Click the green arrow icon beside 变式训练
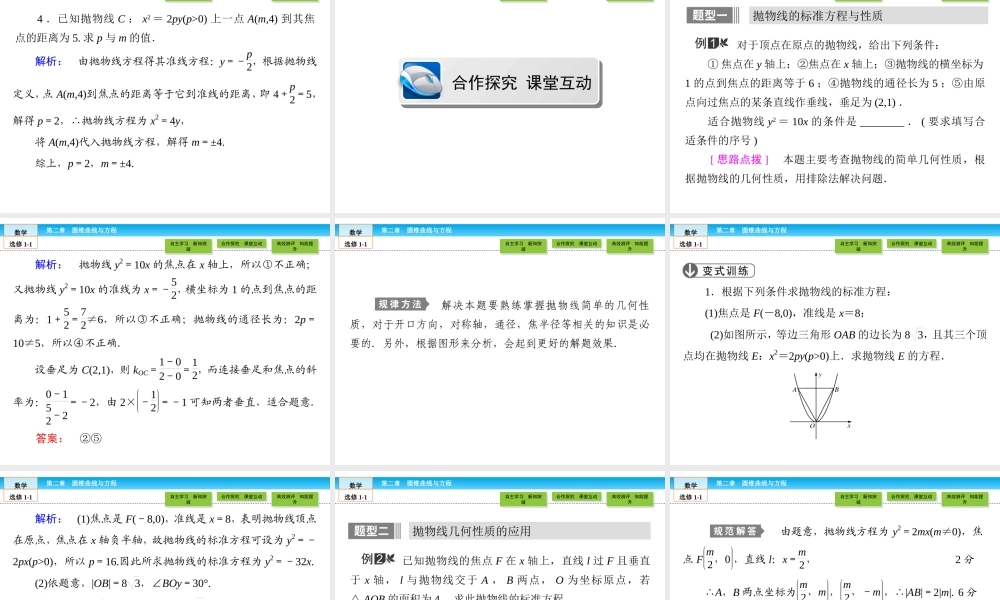 (x=688, y=268)
